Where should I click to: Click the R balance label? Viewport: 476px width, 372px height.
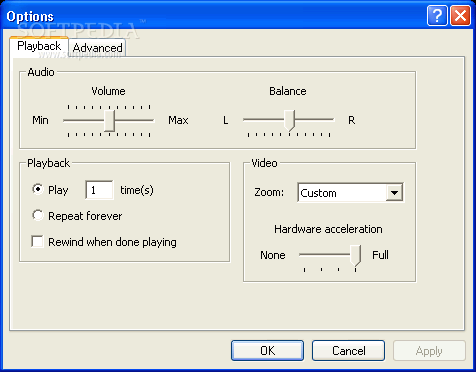tap(351, 120)
